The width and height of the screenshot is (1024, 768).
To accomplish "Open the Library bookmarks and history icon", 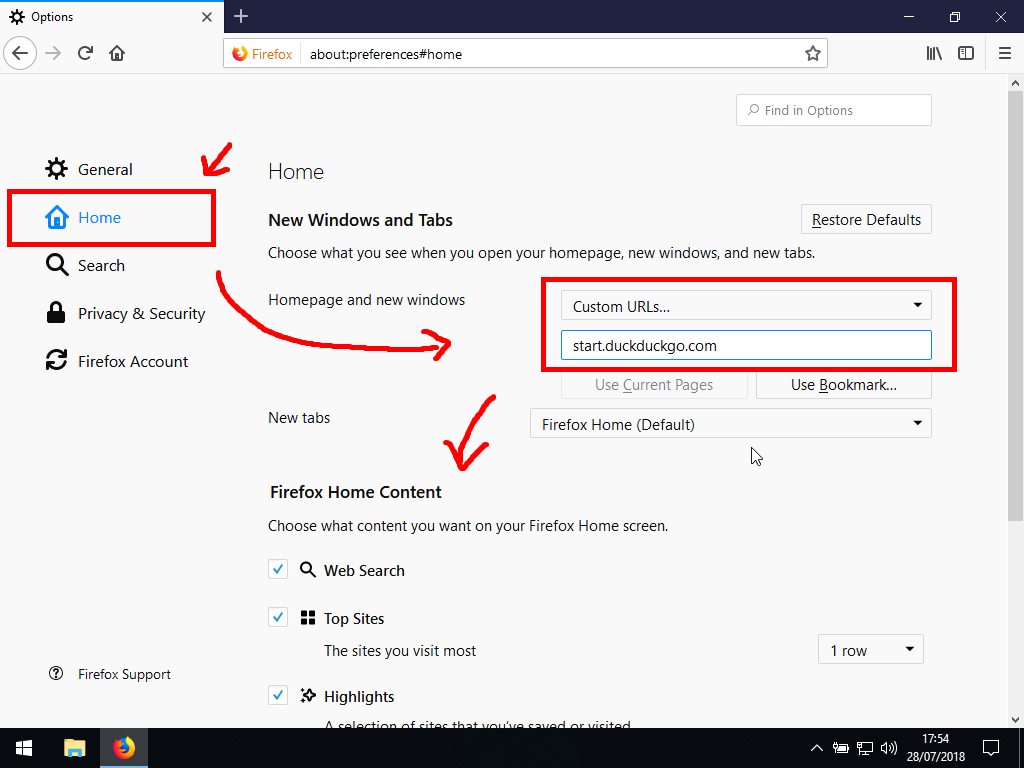I will [934, 54].
